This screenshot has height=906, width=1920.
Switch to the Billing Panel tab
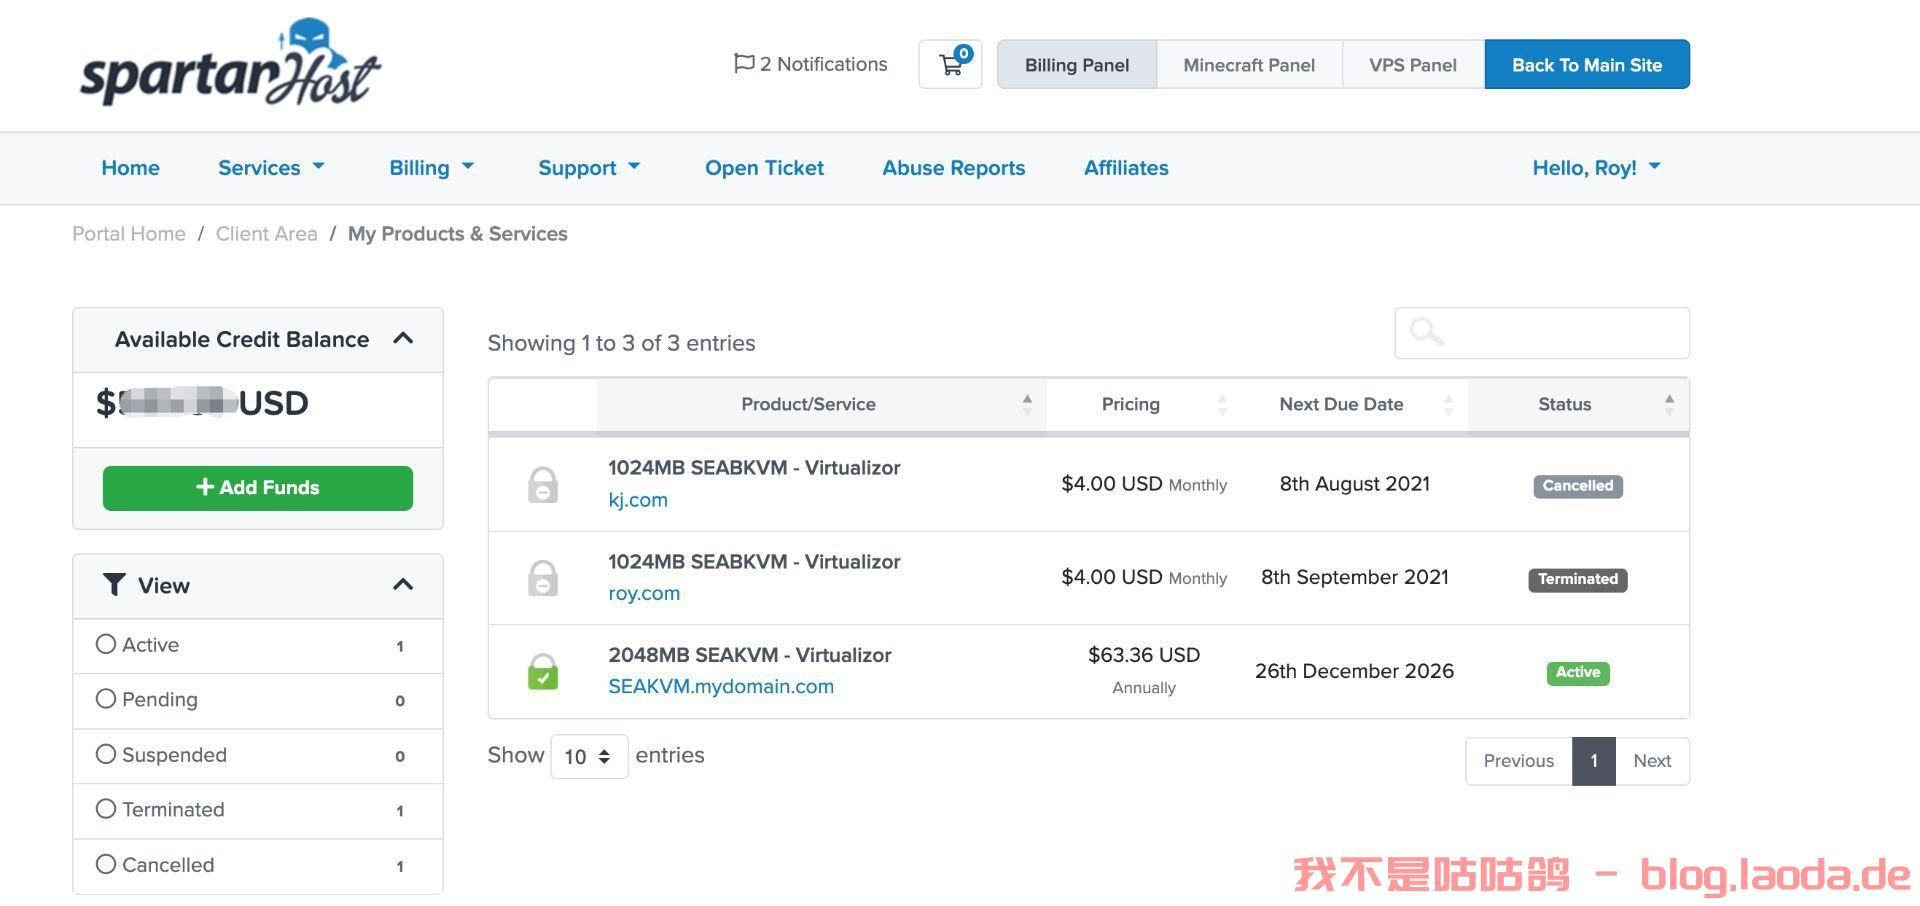coord(1077,65)
